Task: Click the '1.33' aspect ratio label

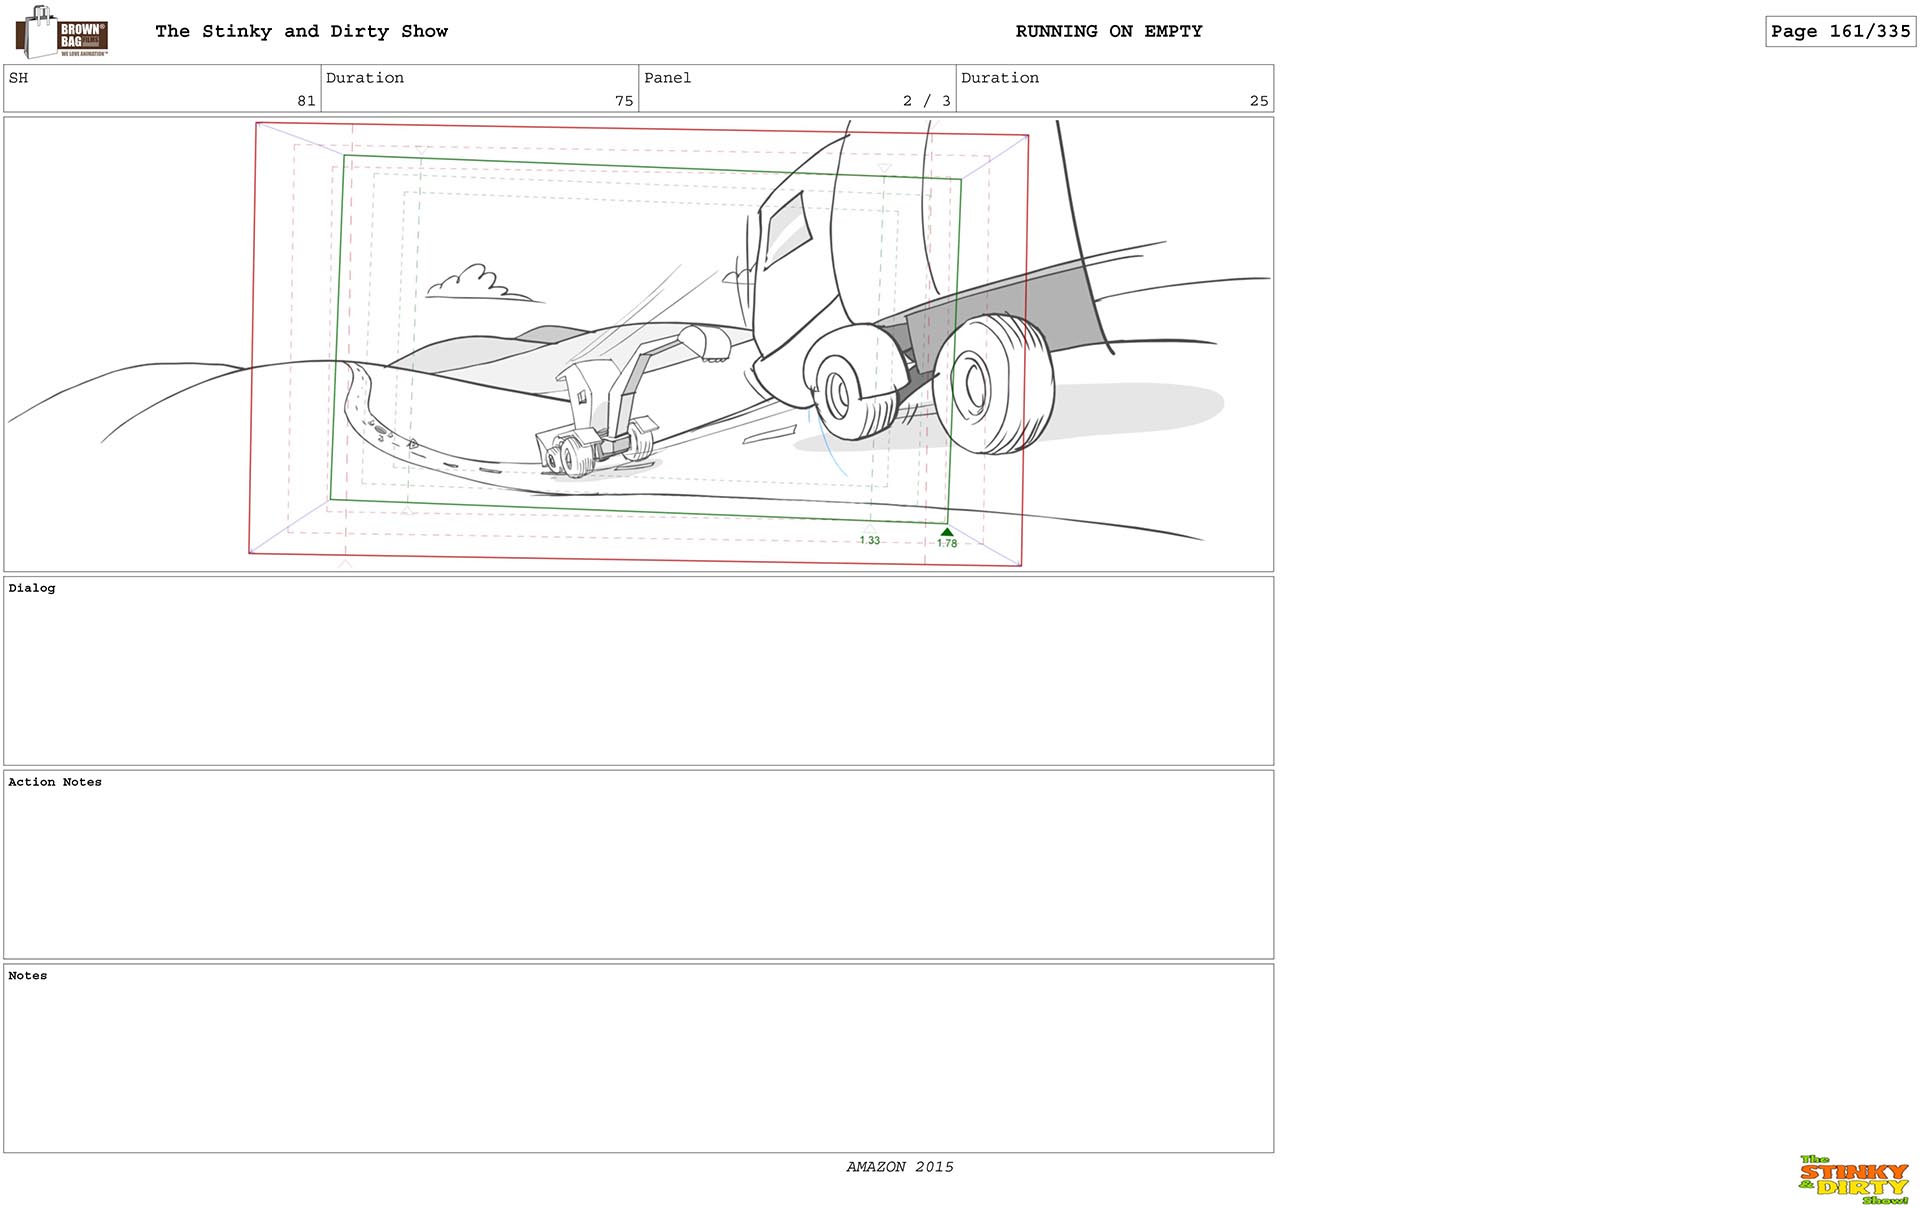Action: (869, 540)
